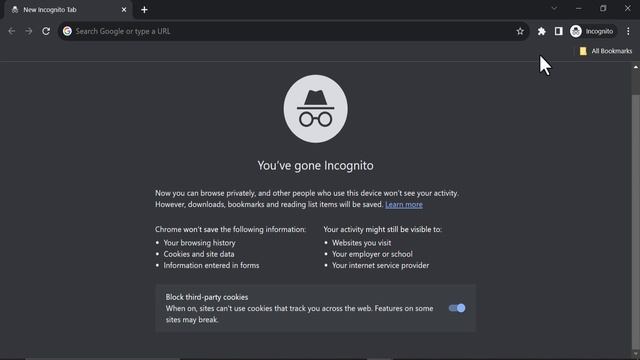
Task: Open the tab search chevron
Action: tap(554, 9)
